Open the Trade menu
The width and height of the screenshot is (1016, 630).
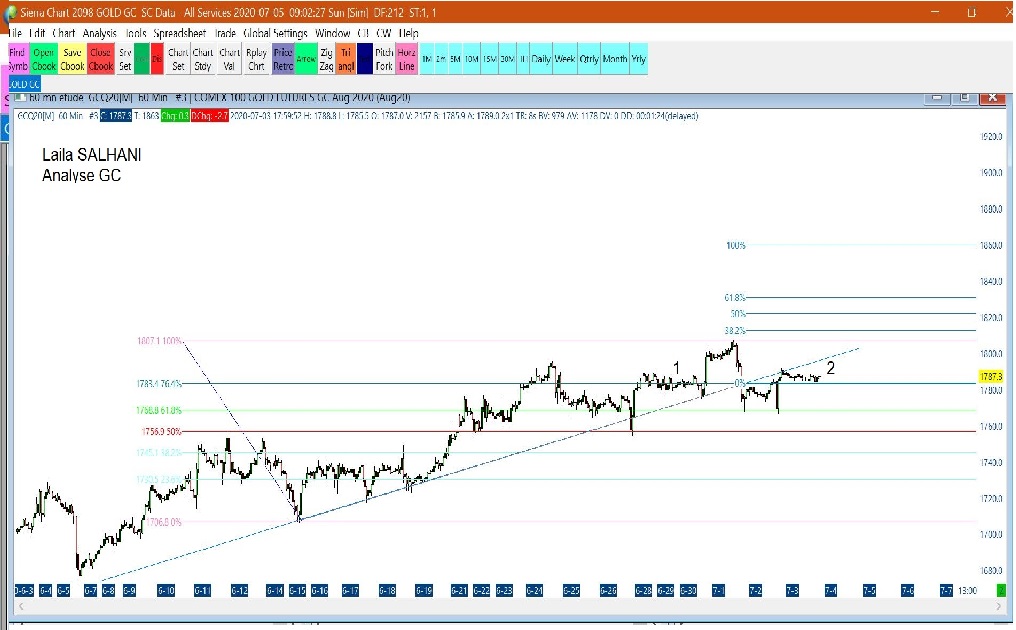tap(225, 33)
